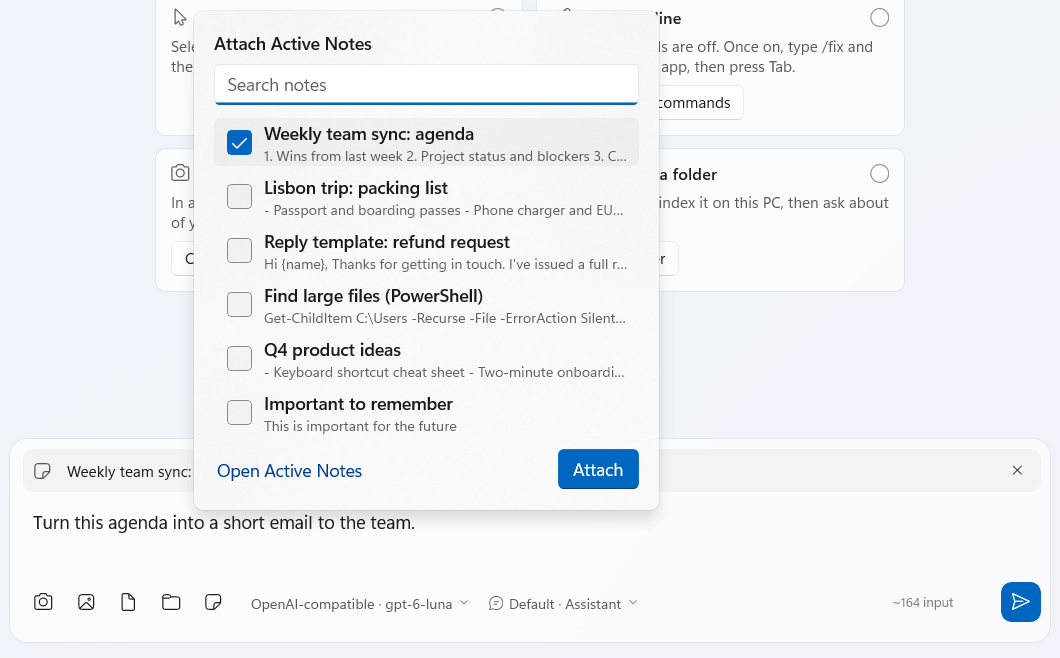
Task: Select the 'Find large files (PowerShell)' note title
Action: point(374,296)
